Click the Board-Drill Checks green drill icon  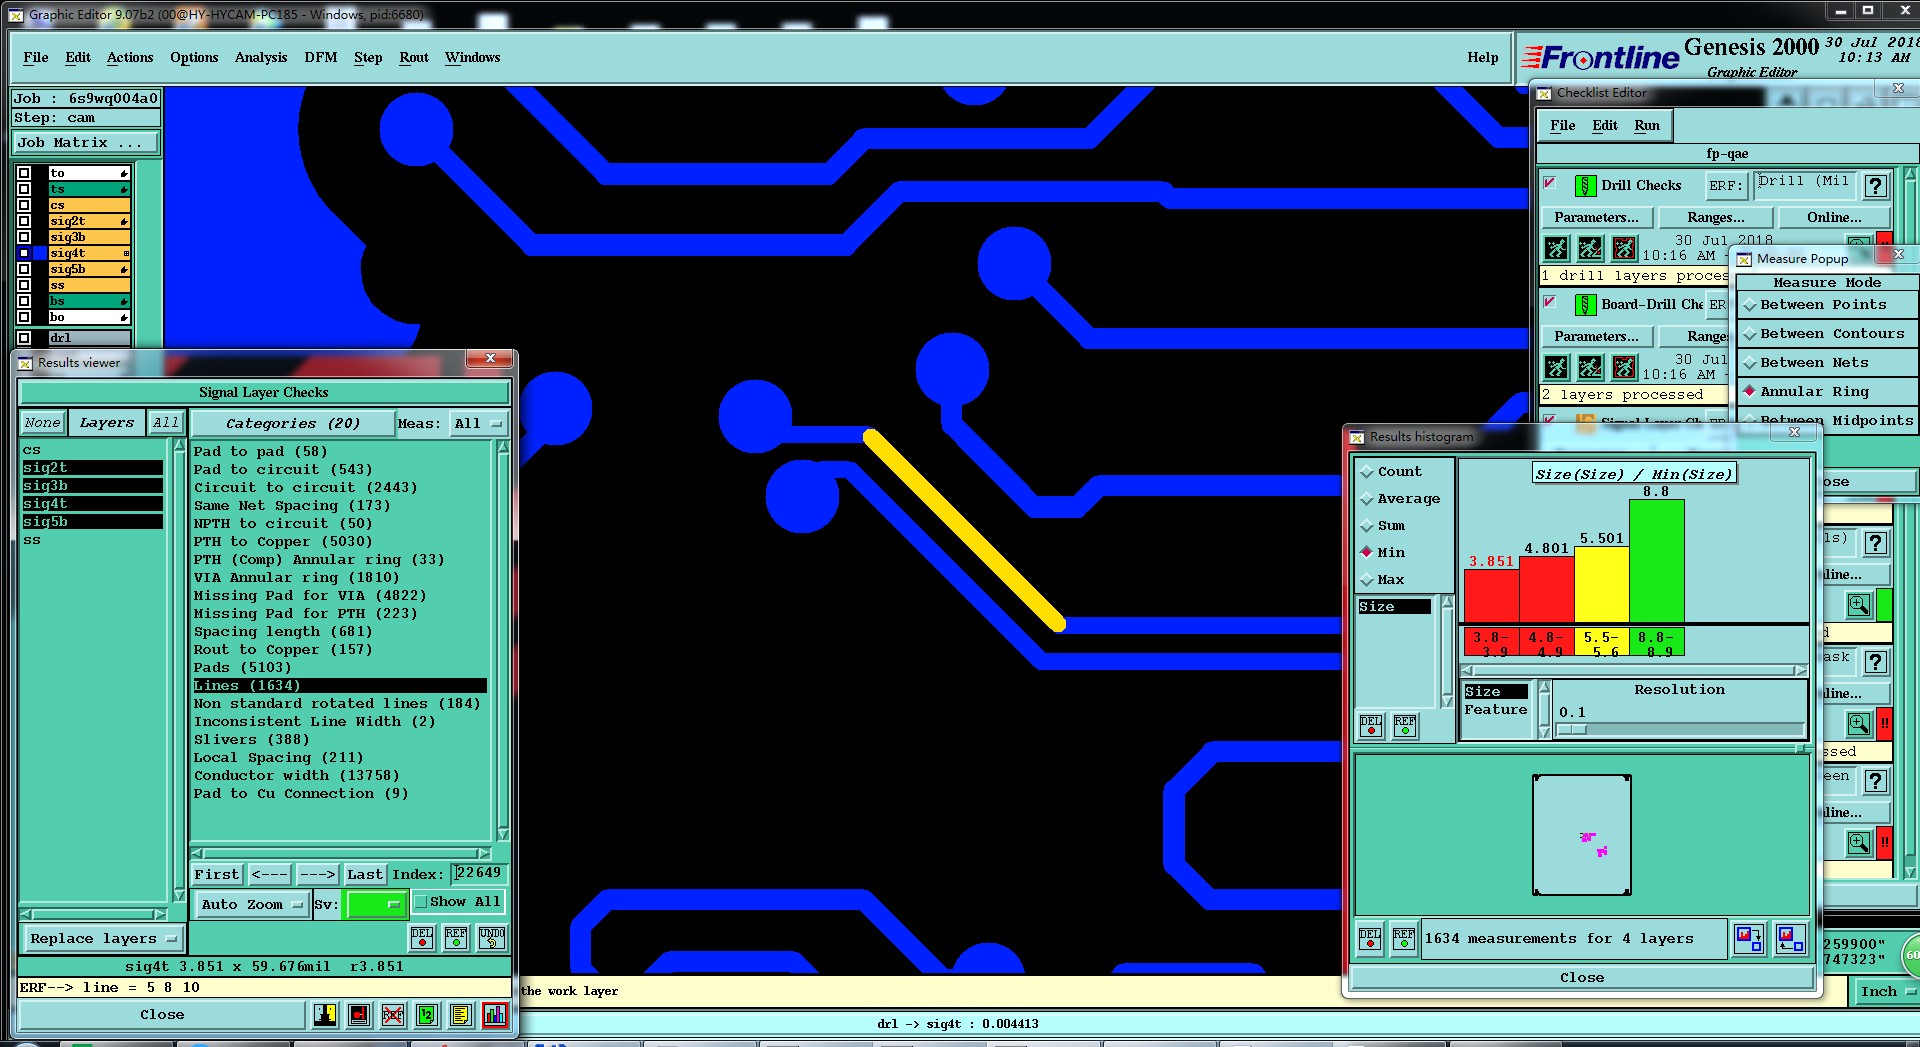click(x=1585, y=305)
